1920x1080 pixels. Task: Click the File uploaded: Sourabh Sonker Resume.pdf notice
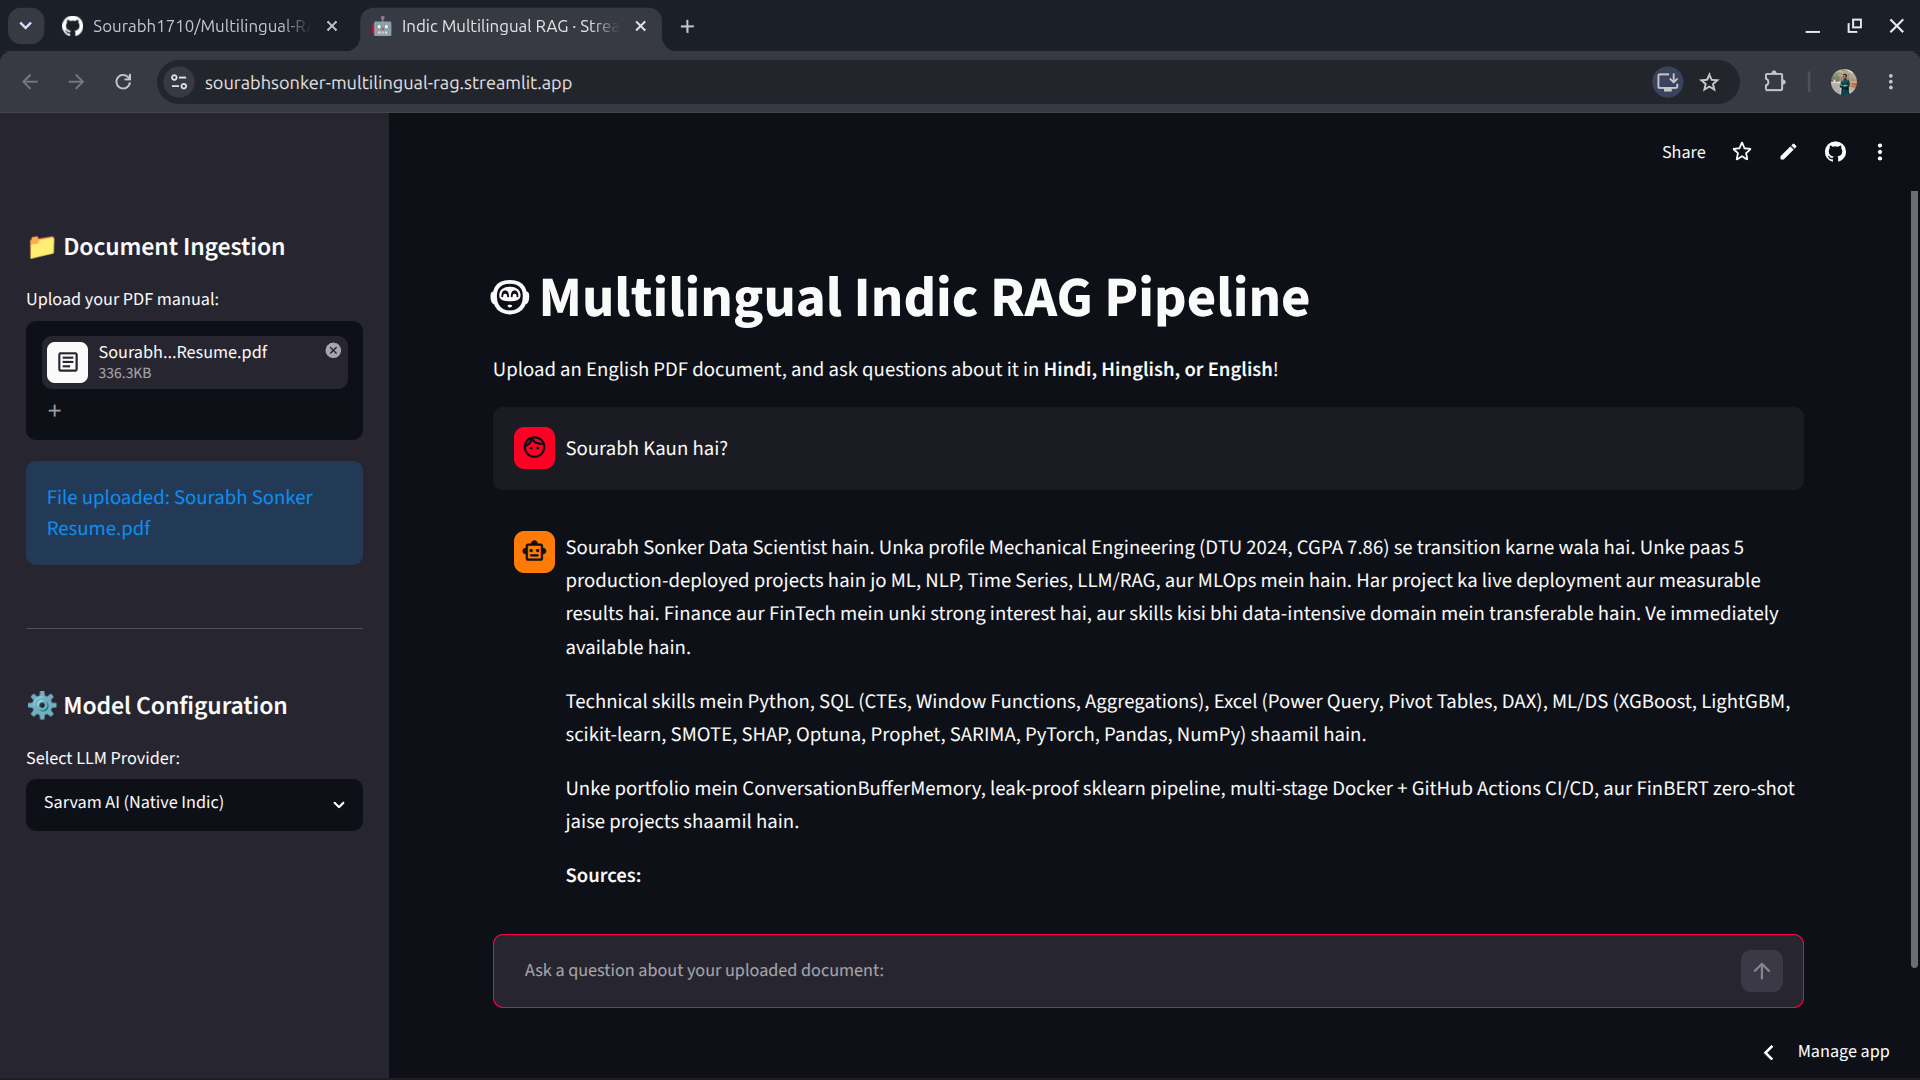tap(194, 513)
